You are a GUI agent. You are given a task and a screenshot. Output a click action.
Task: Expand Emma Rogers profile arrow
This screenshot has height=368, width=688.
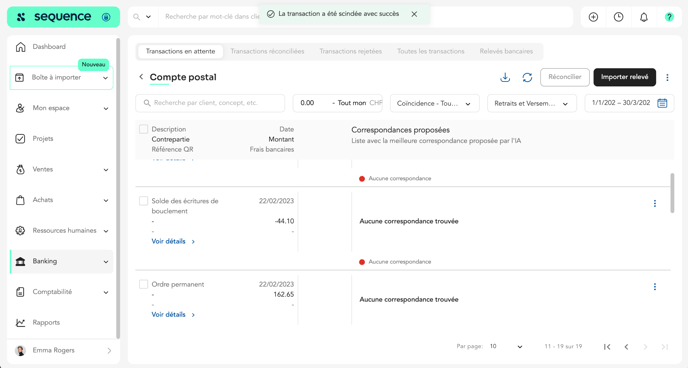coord(109,350)
